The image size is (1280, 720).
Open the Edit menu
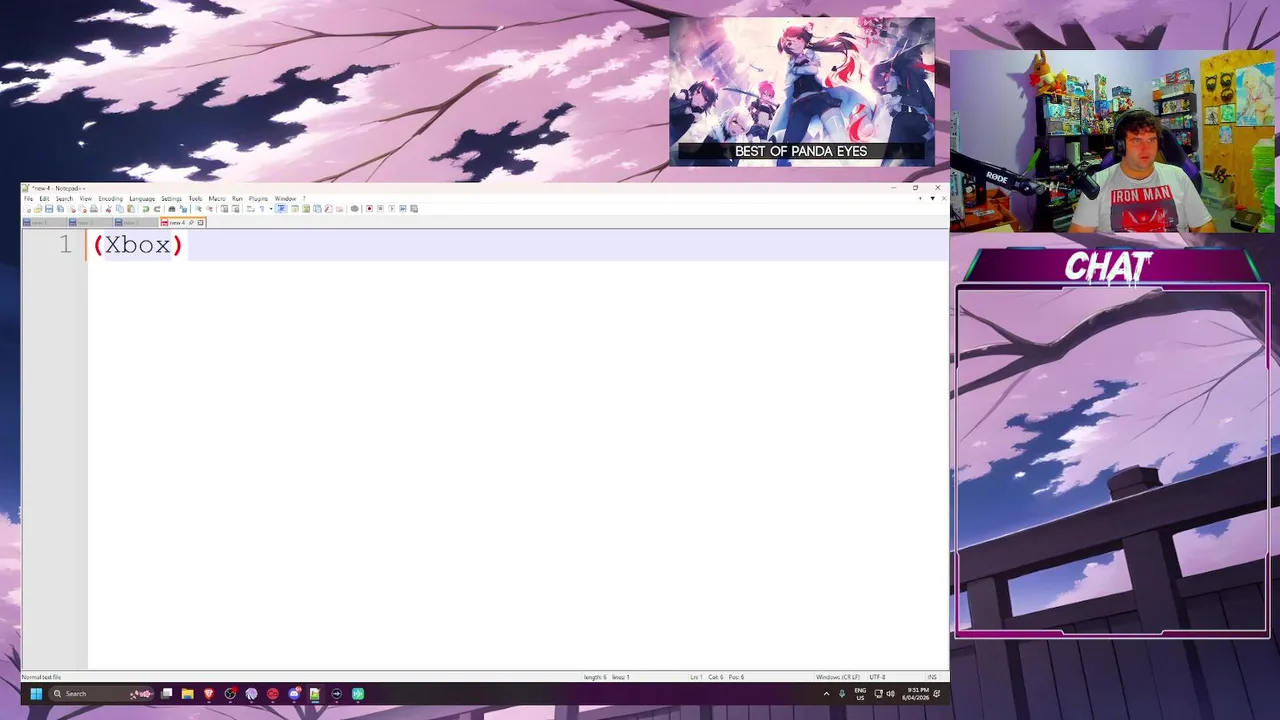(x=44, y=199)
